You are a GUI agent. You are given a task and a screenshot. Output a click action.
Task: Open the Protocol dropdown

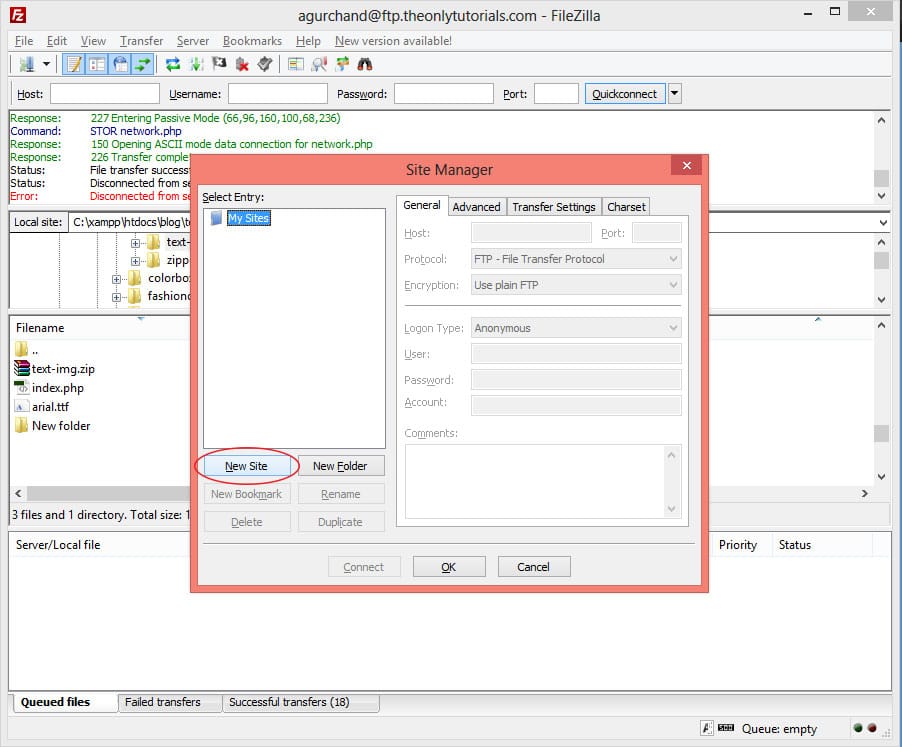[576, 259]
